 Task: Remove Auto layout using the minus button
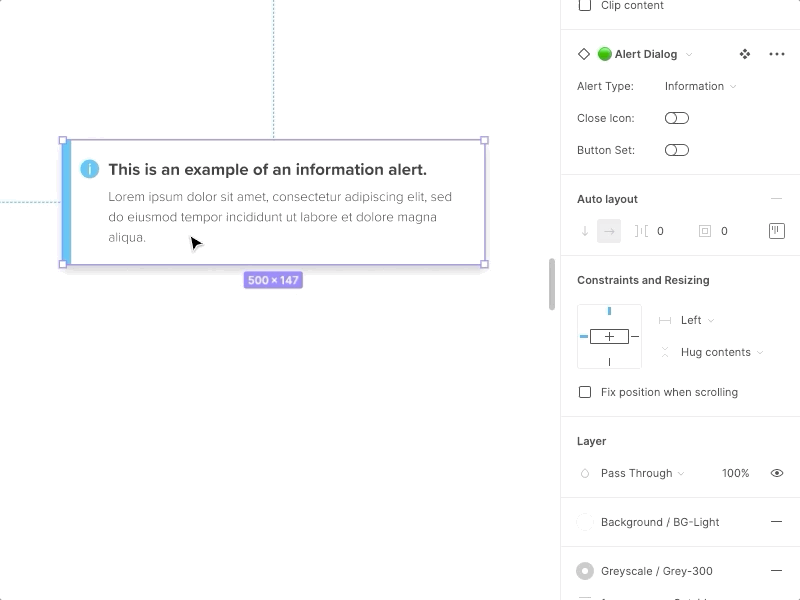(x=777, y=198)
